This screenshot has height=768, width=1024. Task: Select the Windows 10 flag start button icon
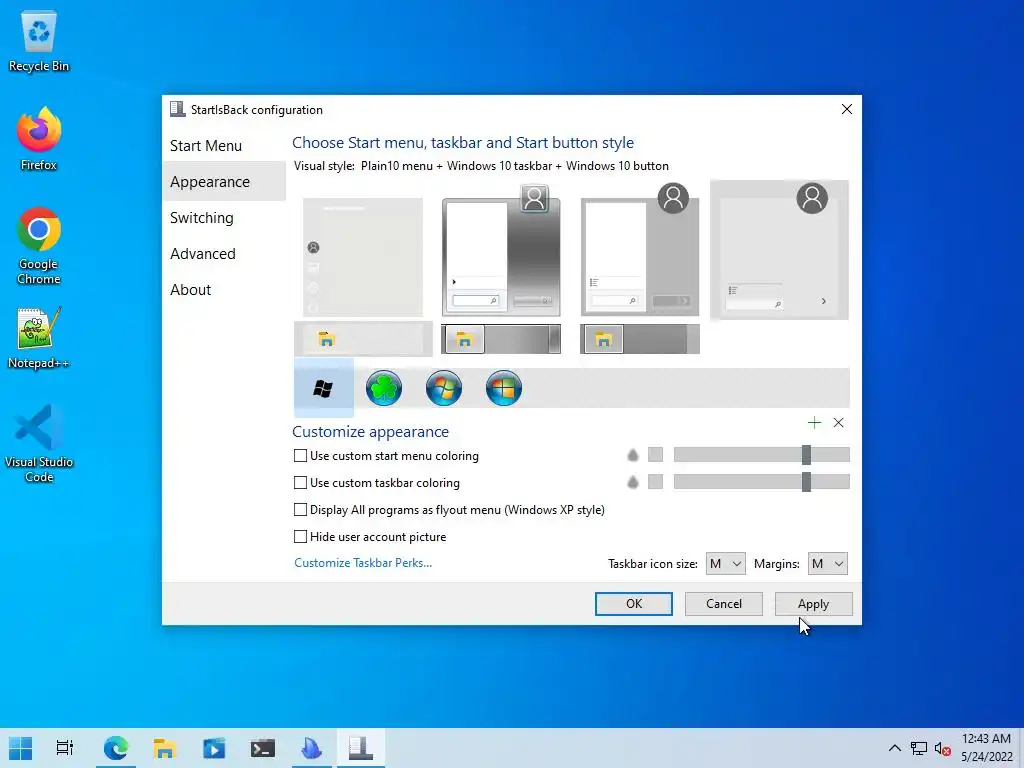coord(323,388)
